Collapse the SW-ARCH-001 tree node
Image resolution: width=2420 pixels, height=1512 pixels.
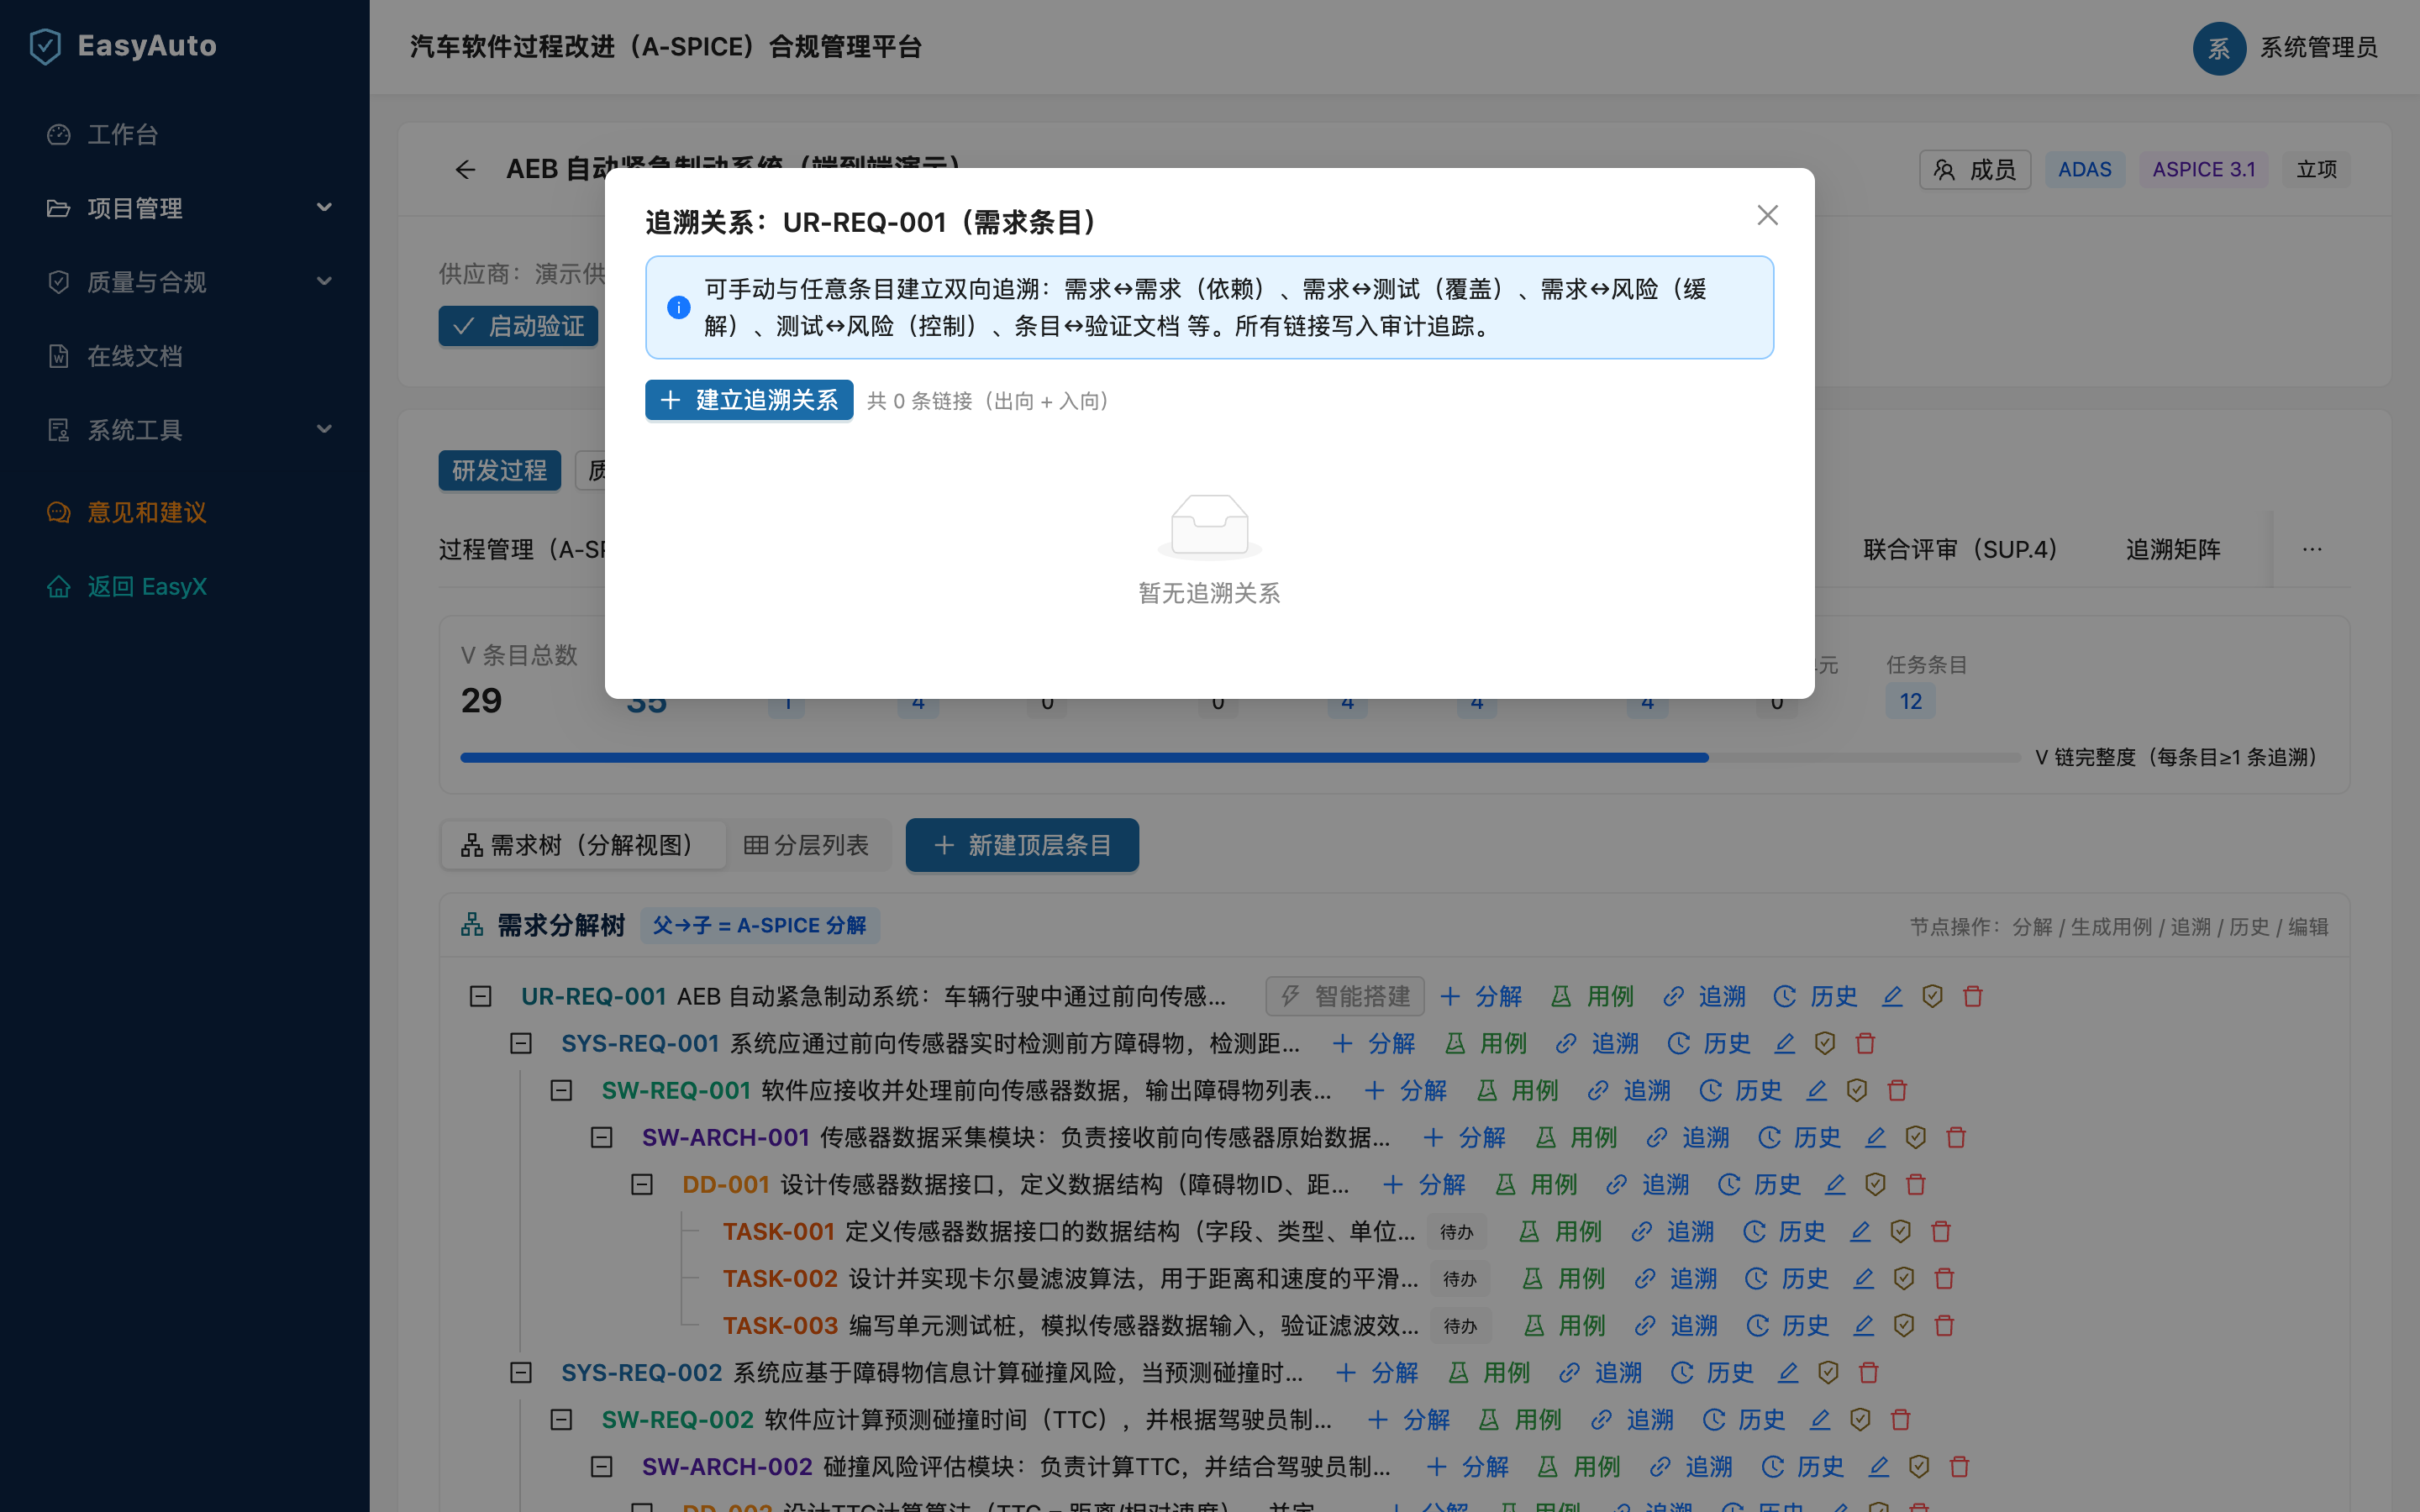tap(601, 1137)
